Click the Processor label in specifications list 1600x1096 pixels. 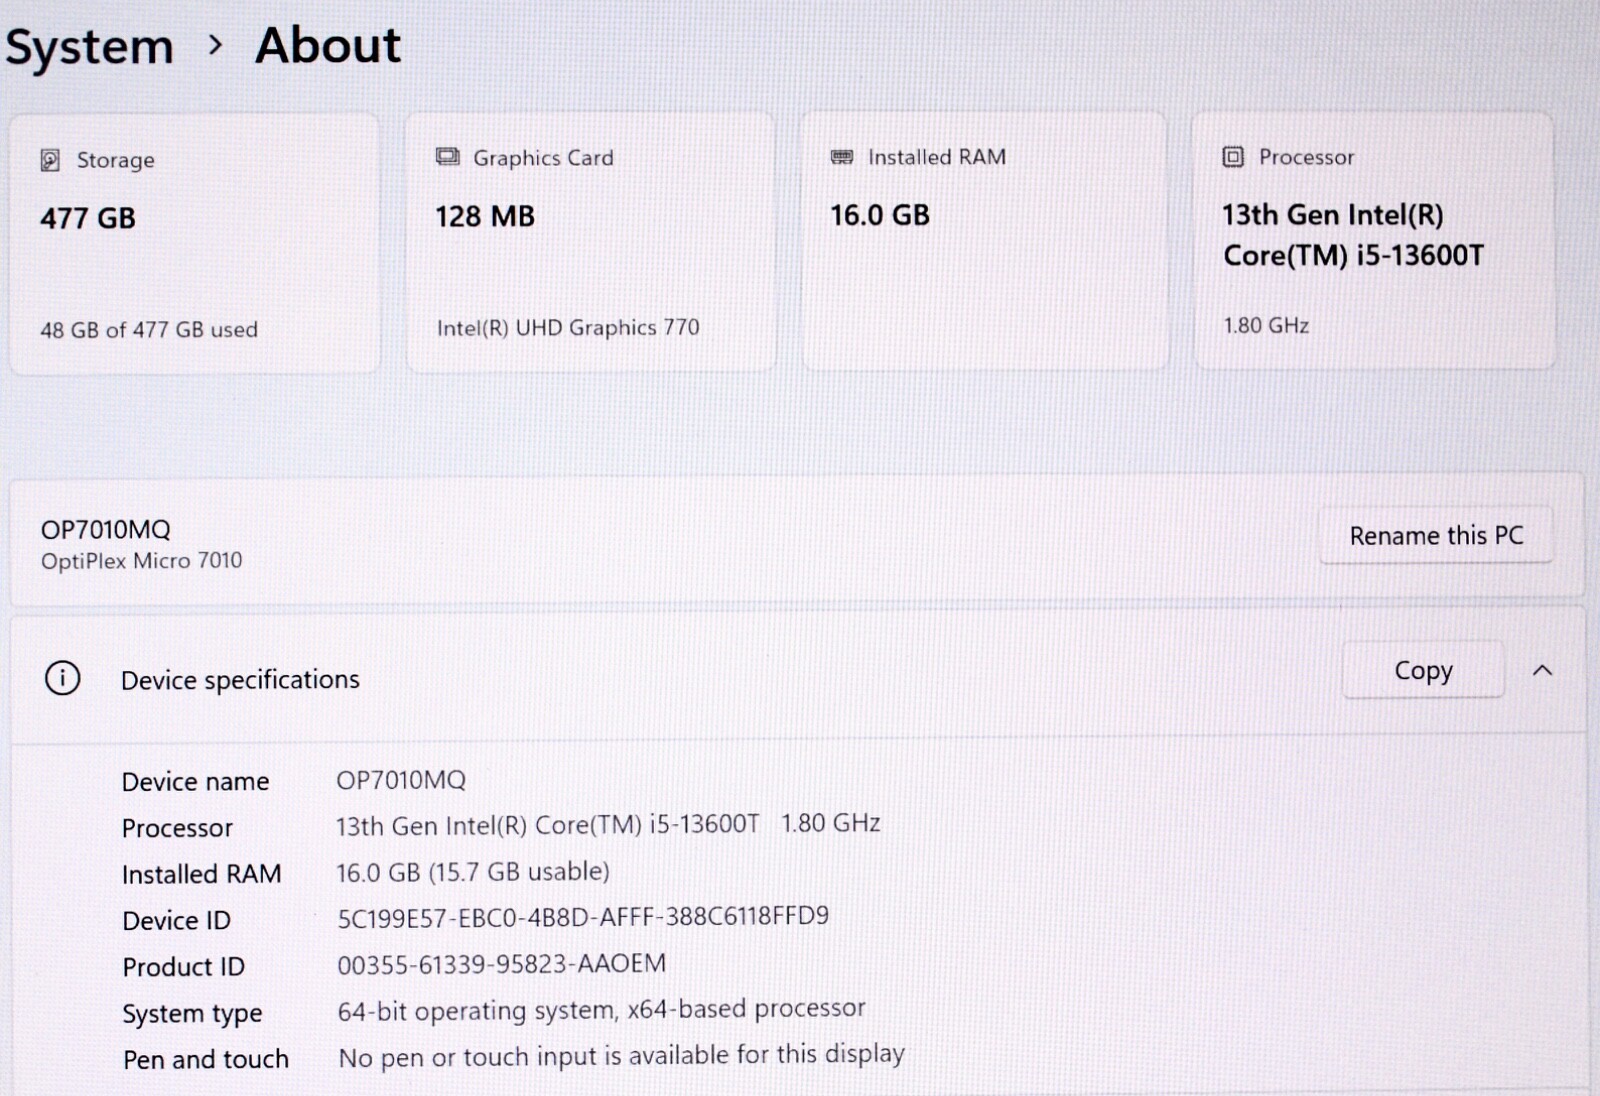[177, 828]
